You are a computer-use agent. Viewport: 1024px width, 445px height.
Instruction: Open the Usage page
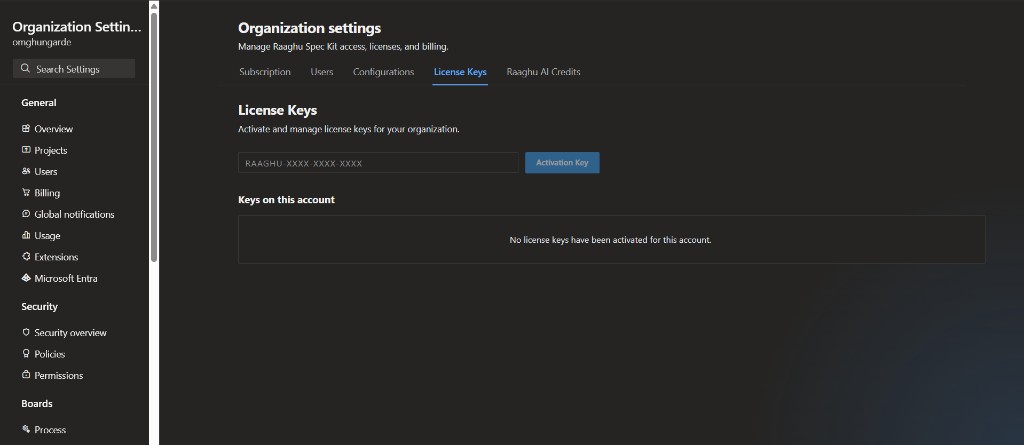point(47,235)
